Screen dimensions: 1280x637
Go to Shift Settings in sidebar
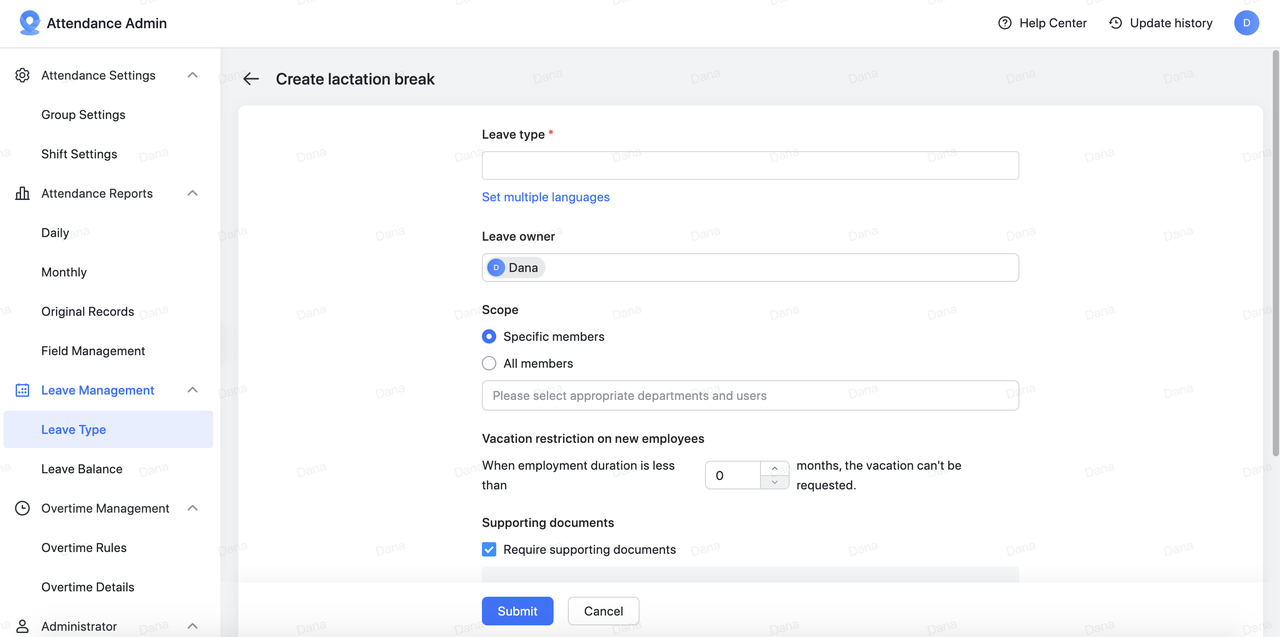(79, 154)
